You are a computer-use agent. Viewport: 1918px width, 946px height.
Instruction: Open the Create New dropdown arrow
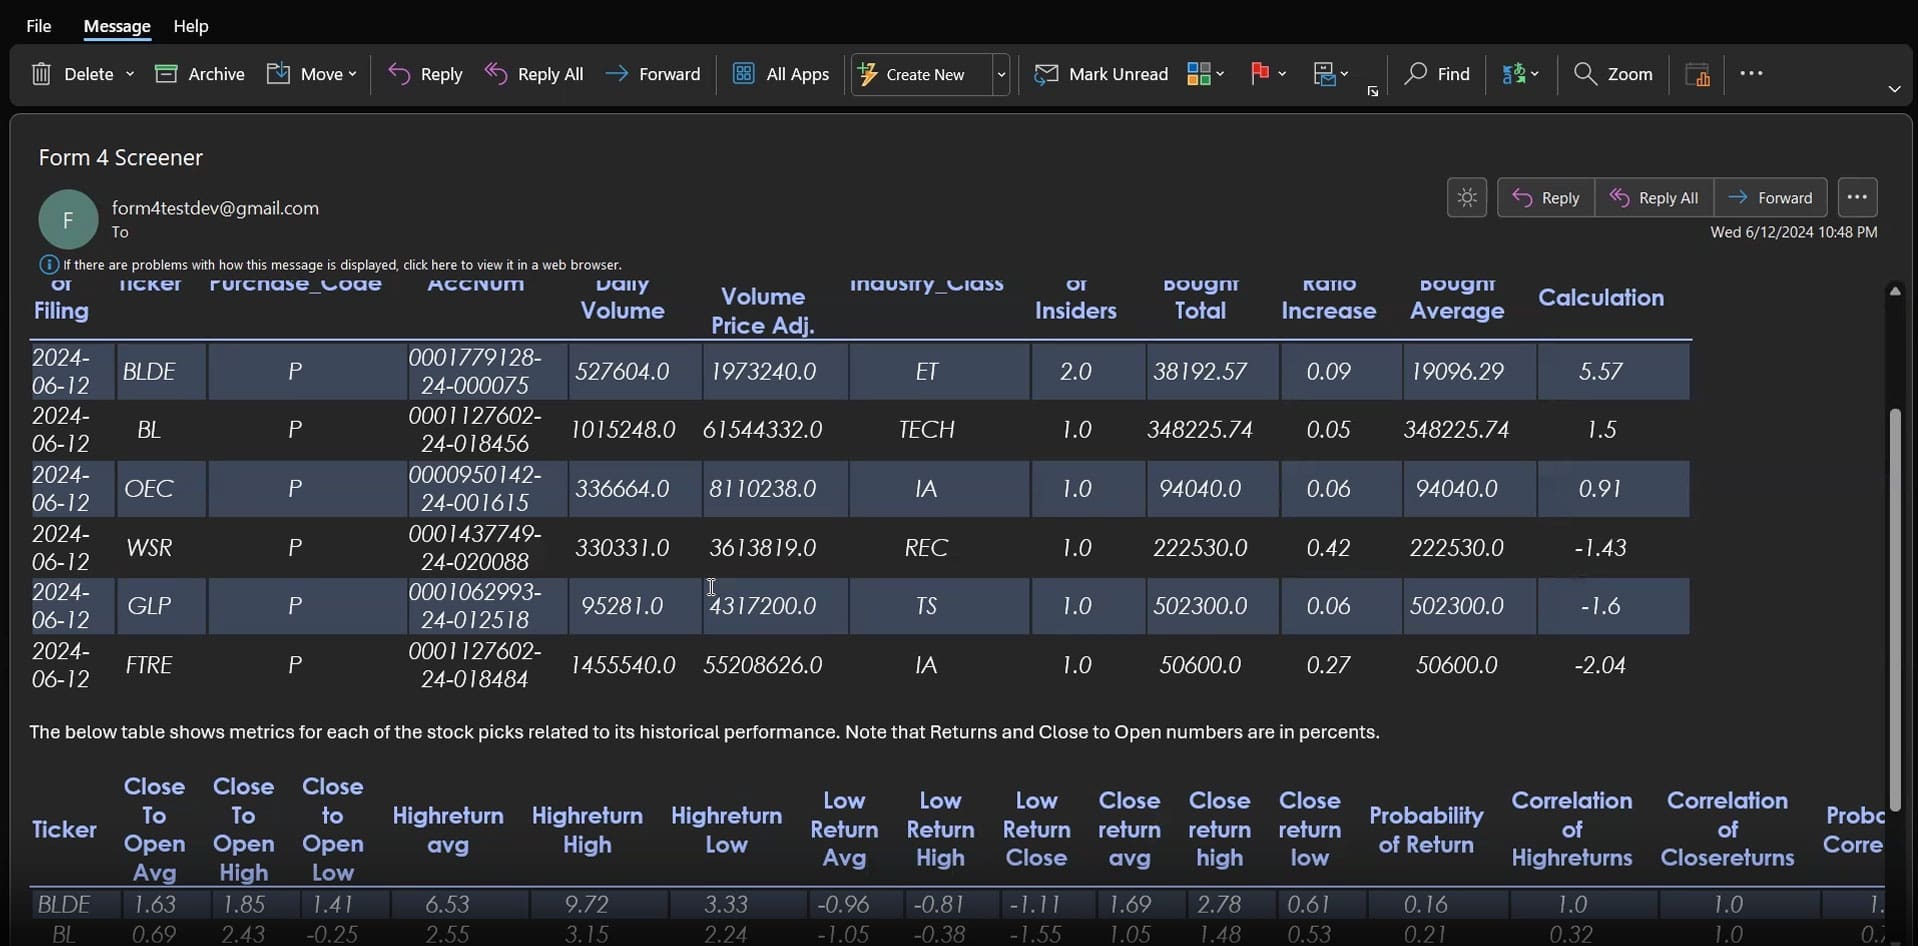(x=1000, y=74)
